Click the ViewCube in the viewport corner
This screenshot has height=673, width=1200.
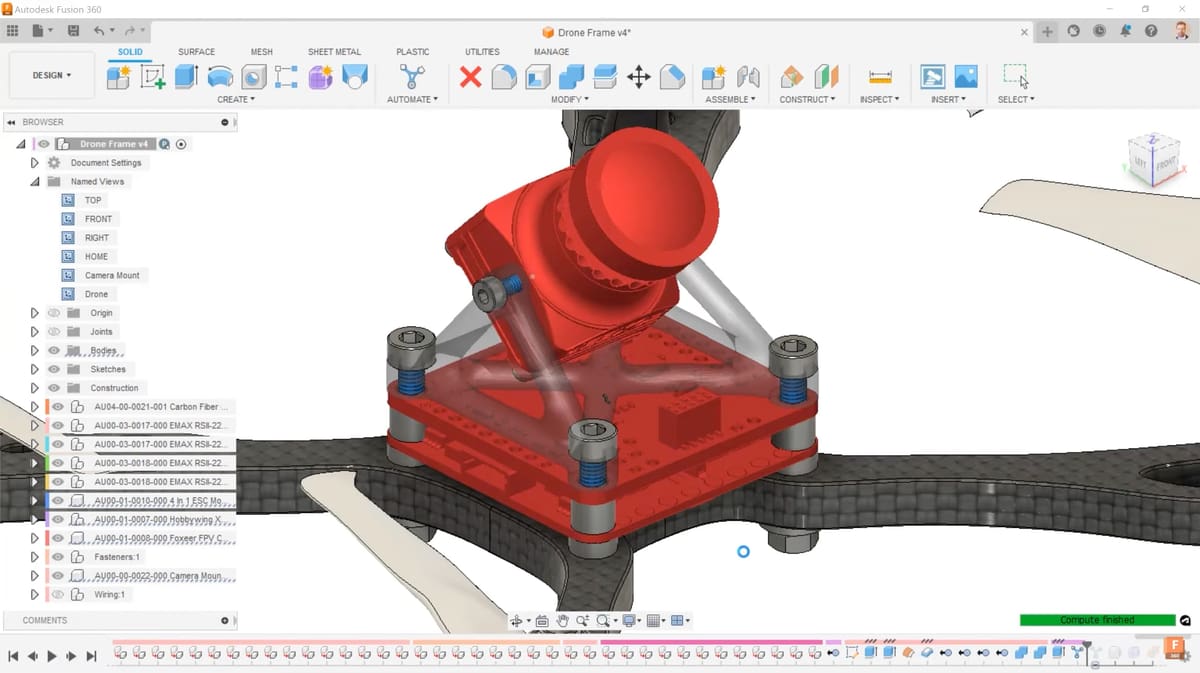(1151, 159)
